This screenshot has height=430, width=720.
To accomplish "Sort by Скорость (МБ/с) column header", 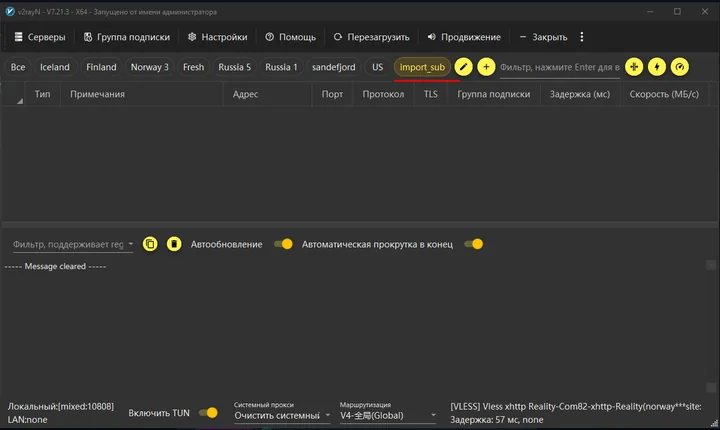I will [664, 94].
